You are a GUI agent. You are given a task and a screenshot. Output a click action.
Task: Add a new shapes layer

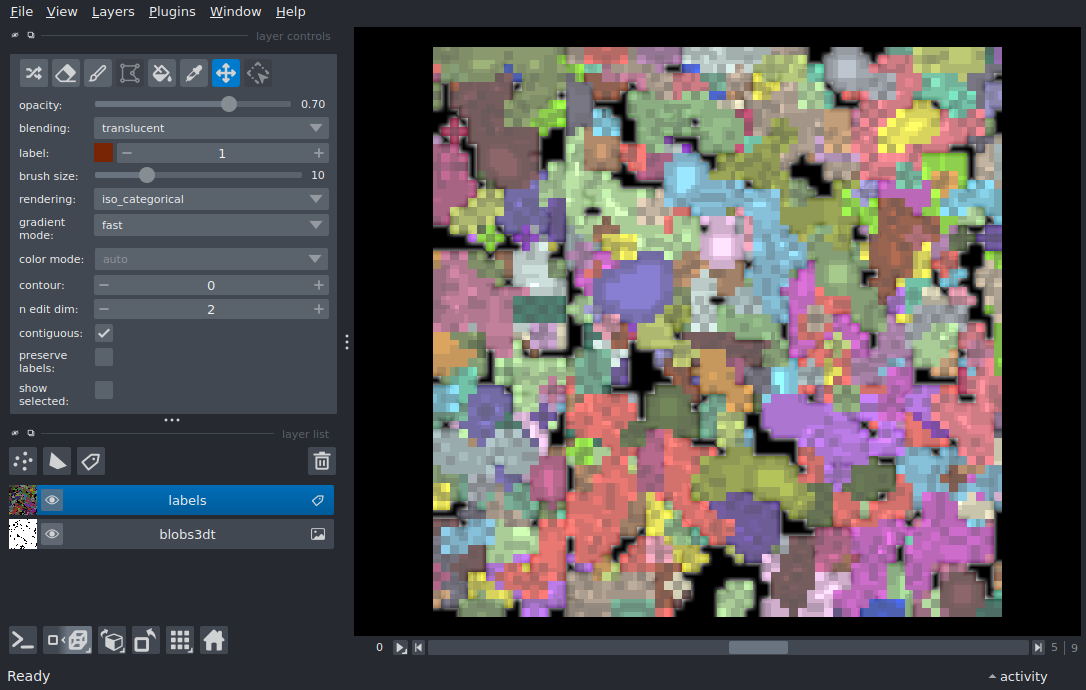(x=57, y=461)
